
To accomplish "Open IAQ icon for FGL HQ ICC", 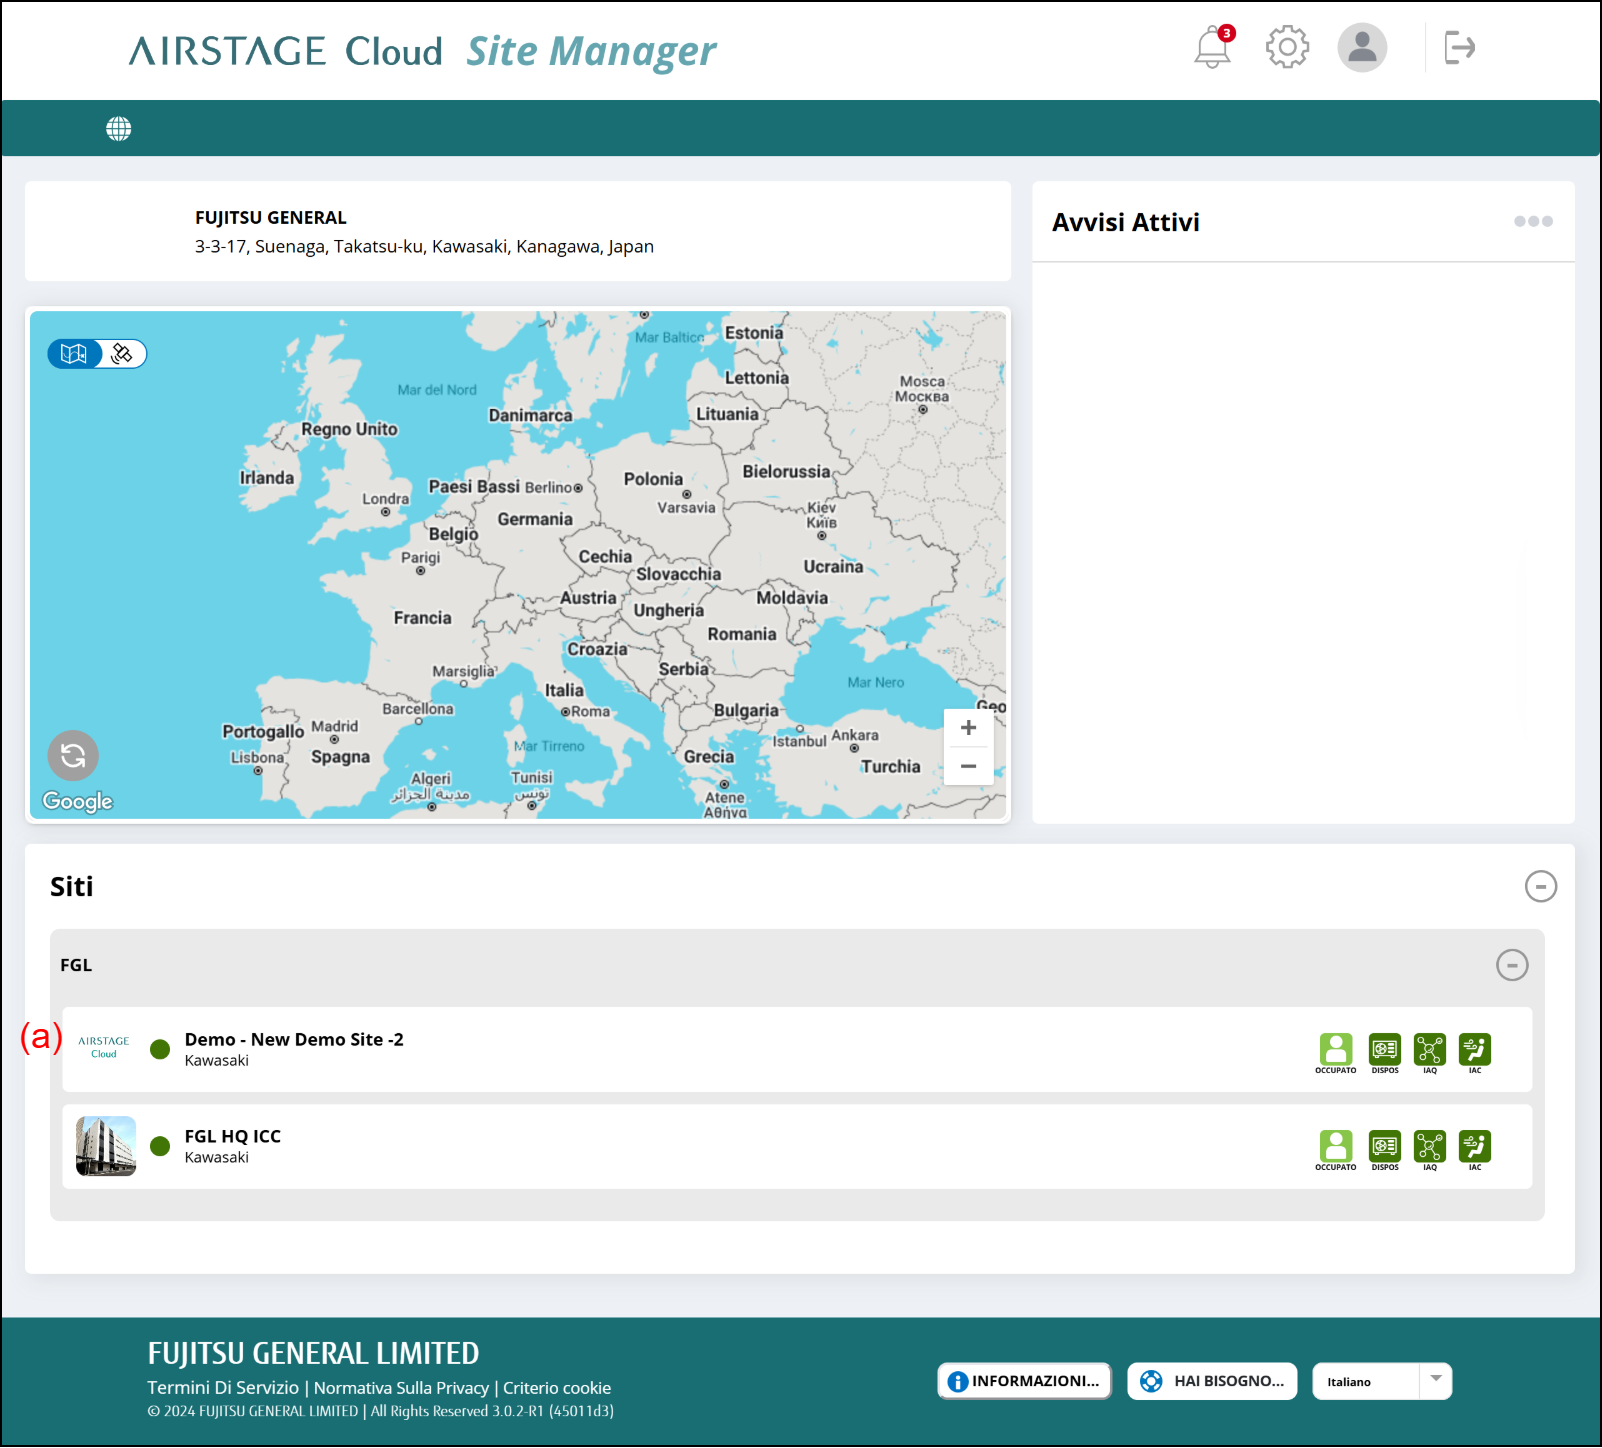I will 1429,1146.
